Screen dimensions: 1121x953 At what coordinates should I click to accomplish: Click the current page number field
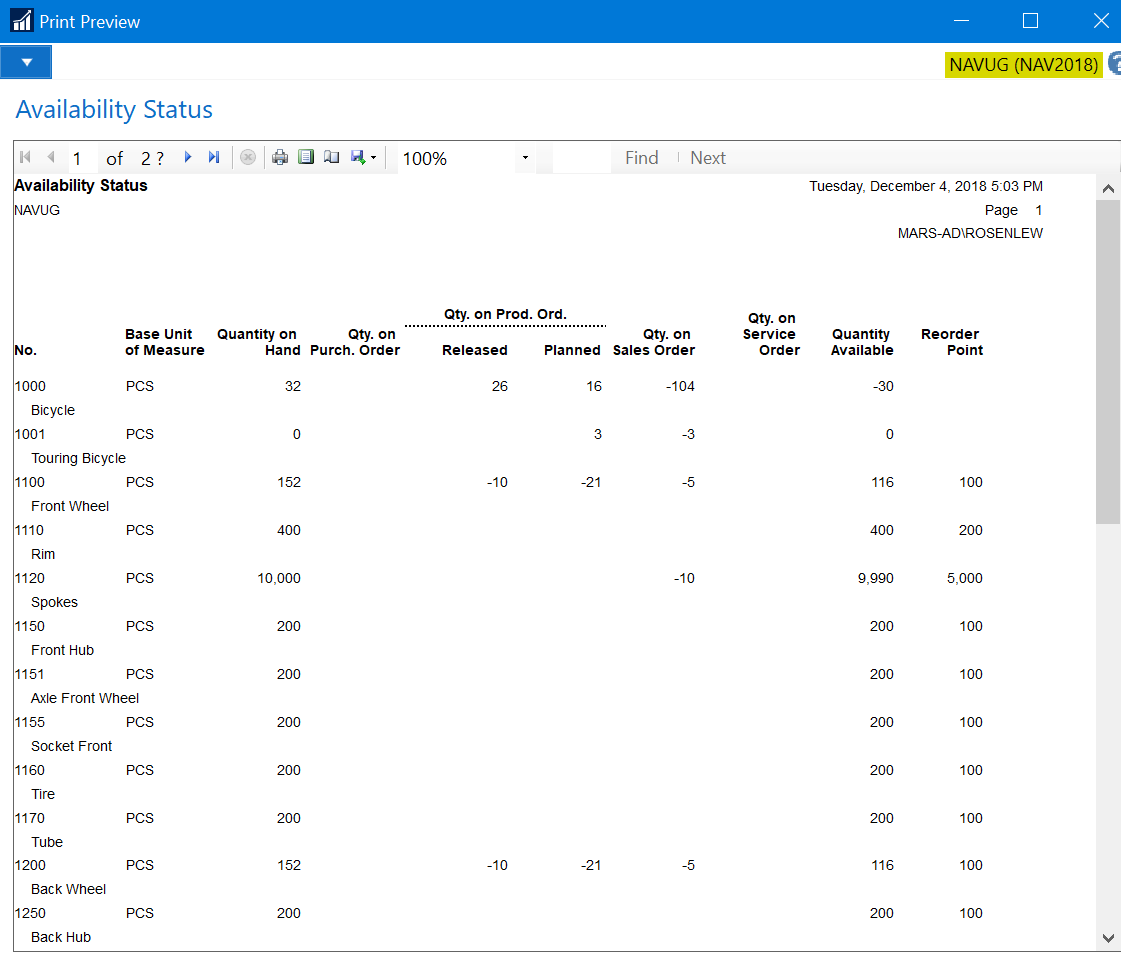point(82,159)
